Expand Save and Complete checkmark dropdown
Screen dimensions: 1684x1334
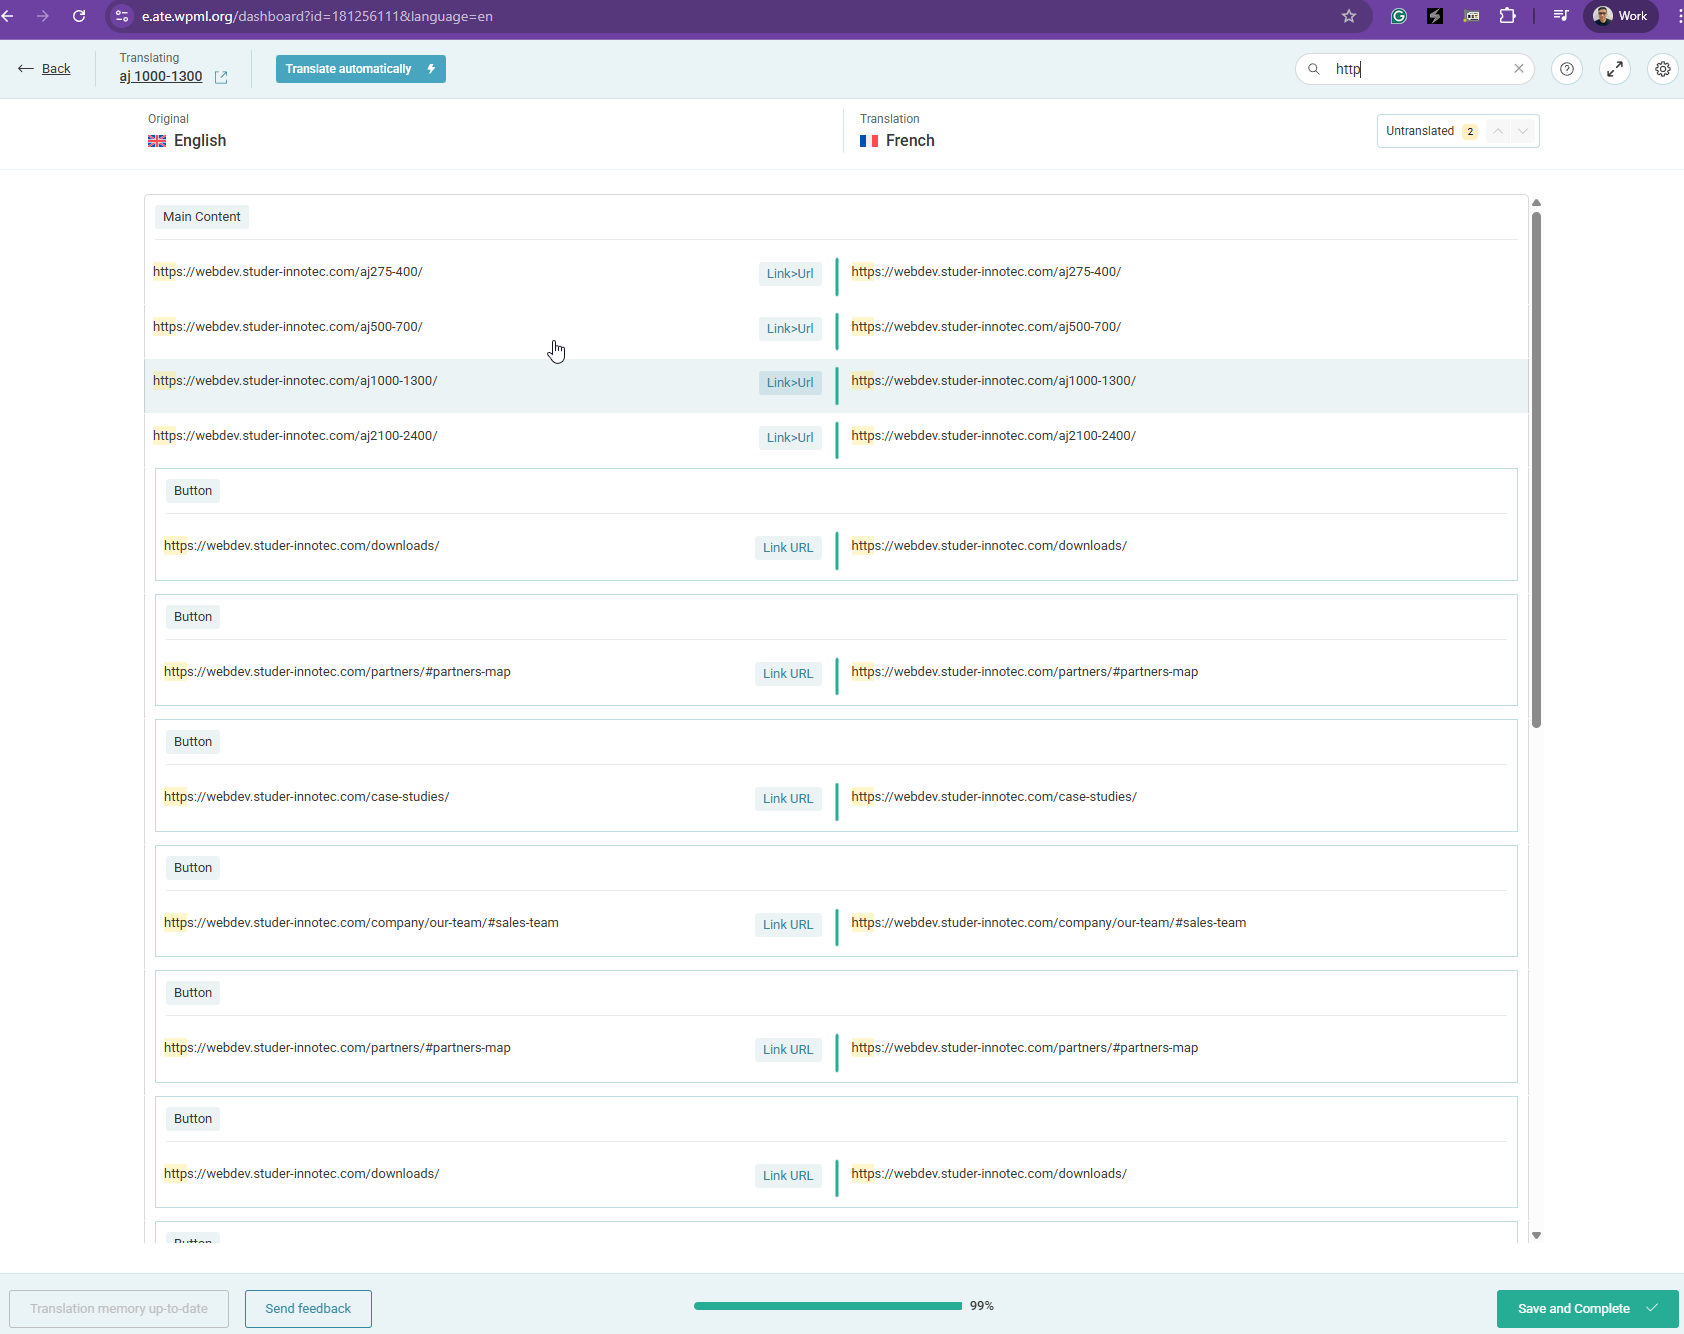(x=1653, y=1308)
